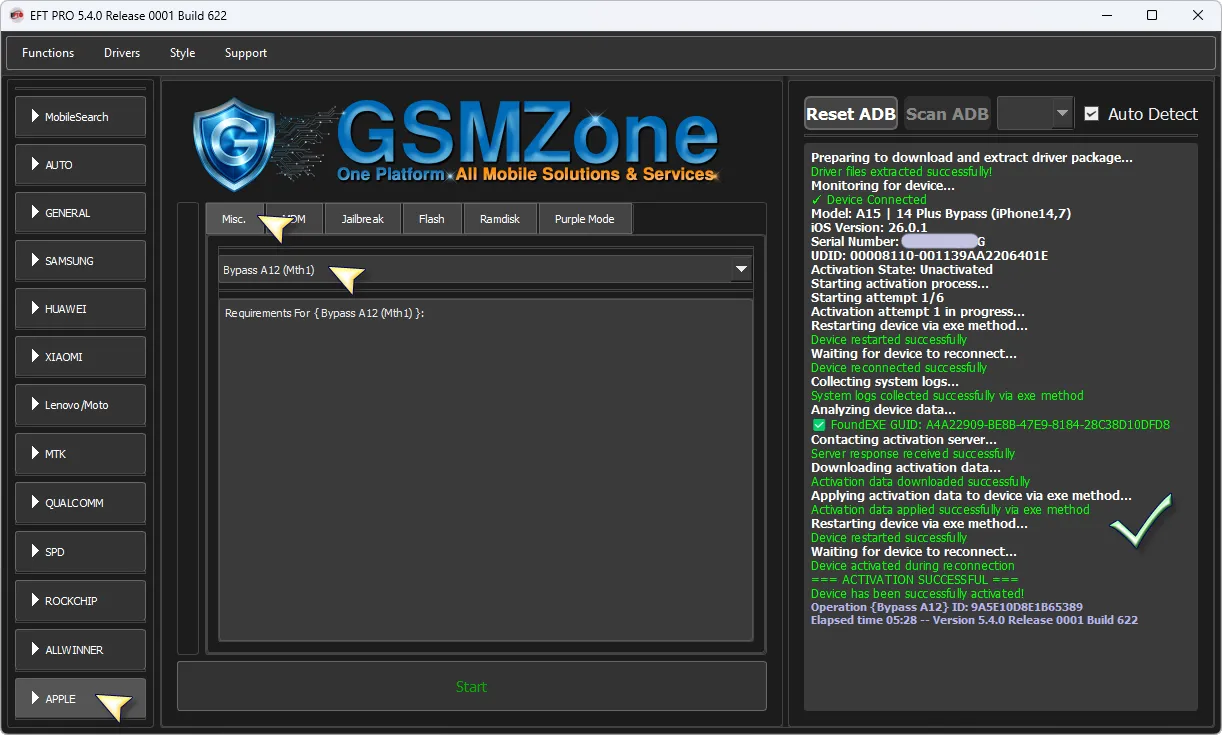Select the SPD chipset section
The height and width of the screenshot is (735, 1222).
pyautogui.click(x=80, y=552)
